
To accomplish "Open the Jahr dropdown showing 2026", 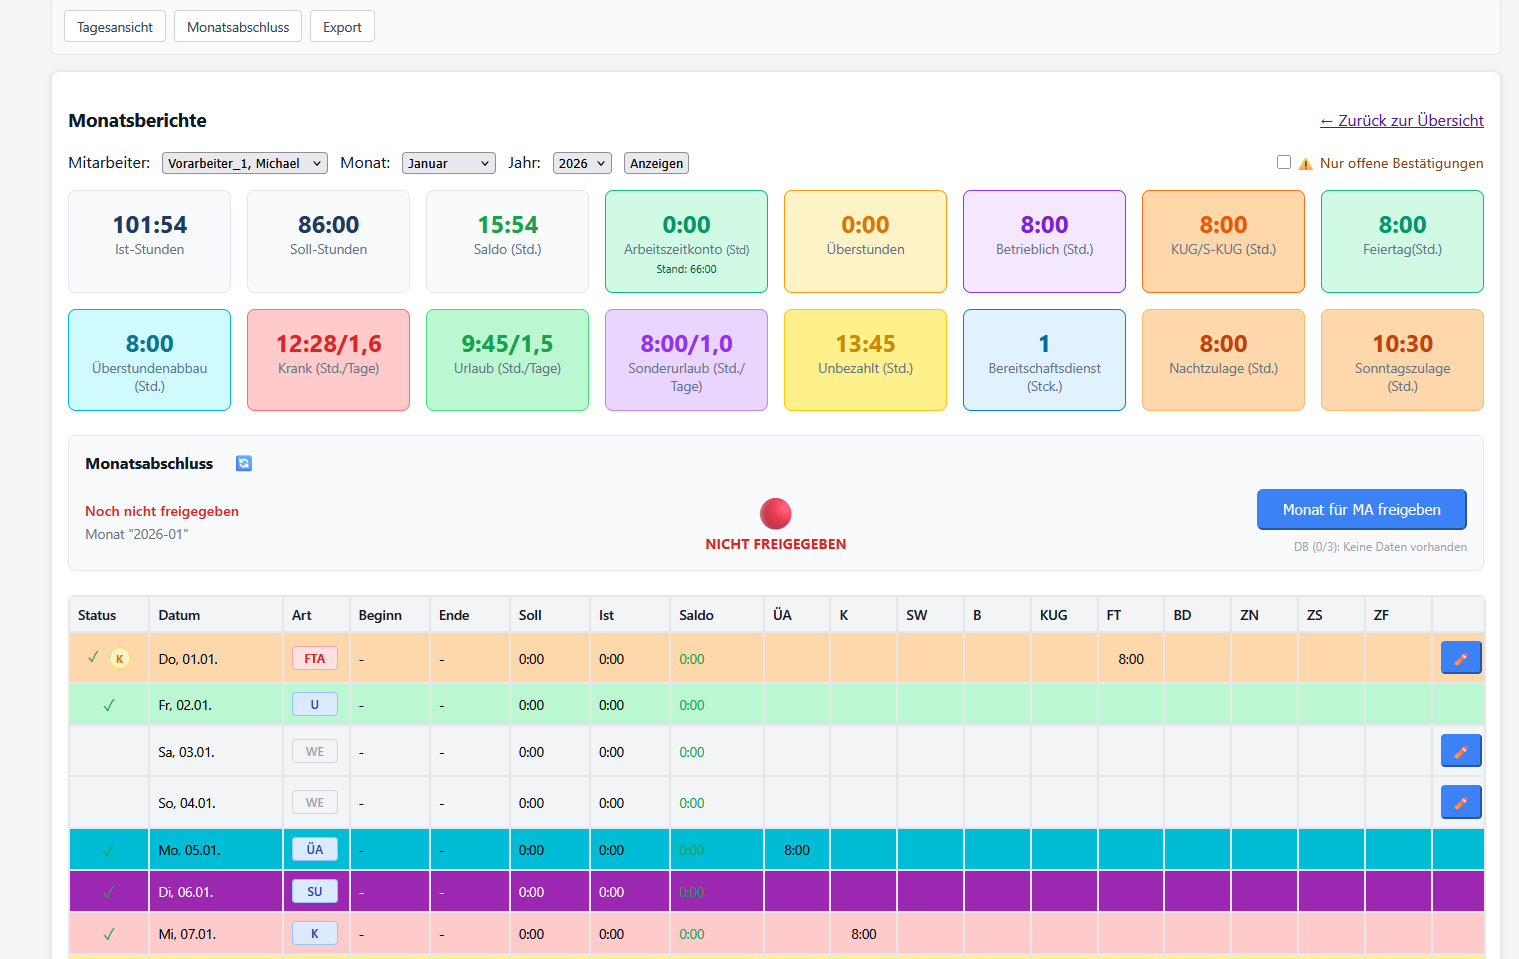I will coord(582,163).
